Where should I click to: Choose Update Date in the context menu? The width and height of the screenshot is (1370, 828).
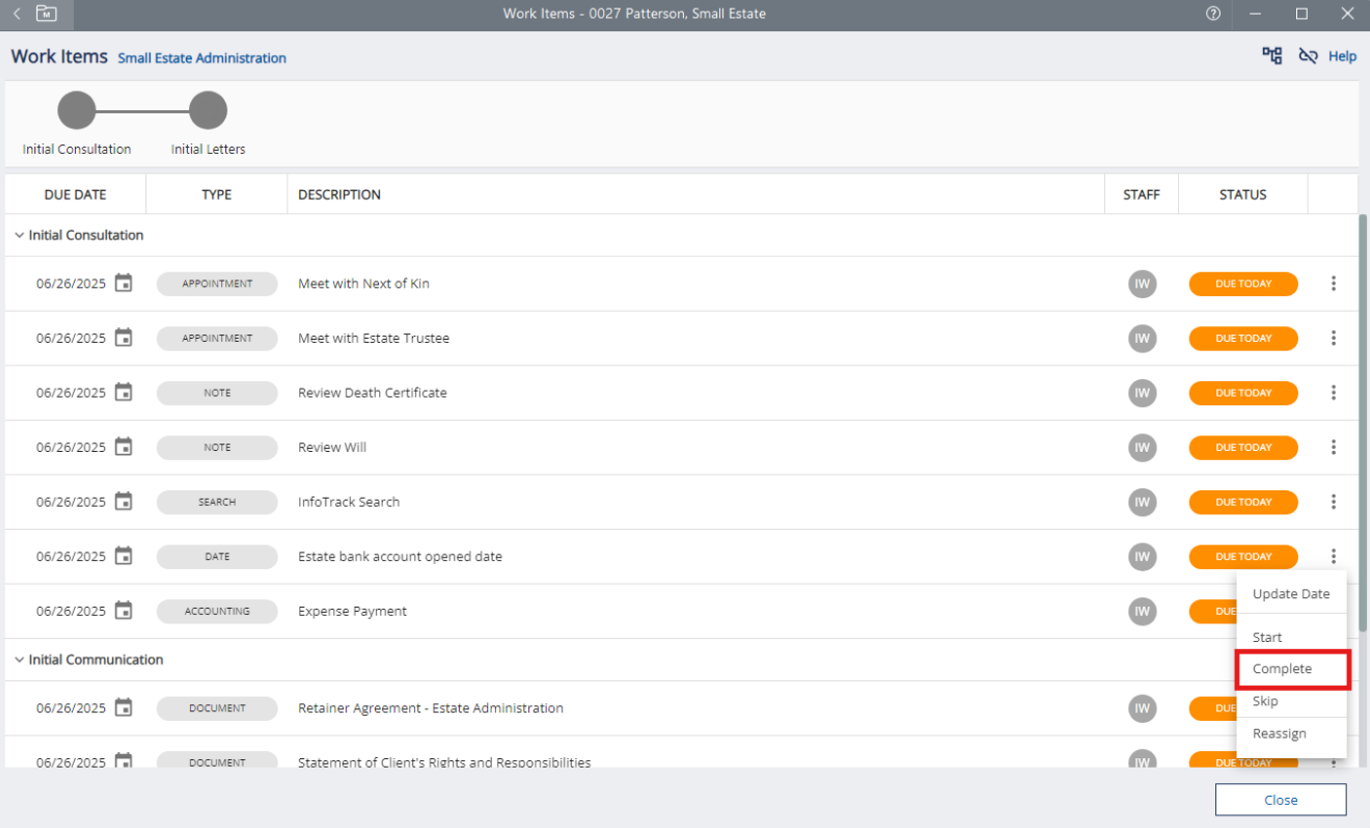(x=1291, y=594)
